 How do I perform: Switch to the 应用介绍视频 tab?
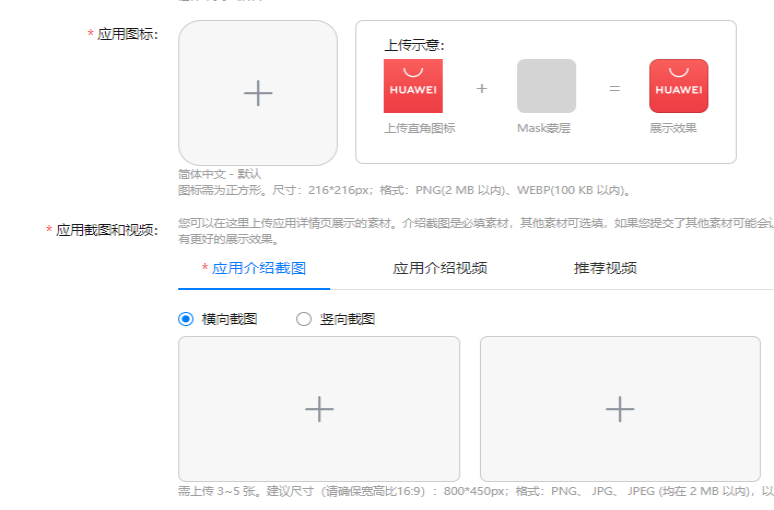[440, 268]
